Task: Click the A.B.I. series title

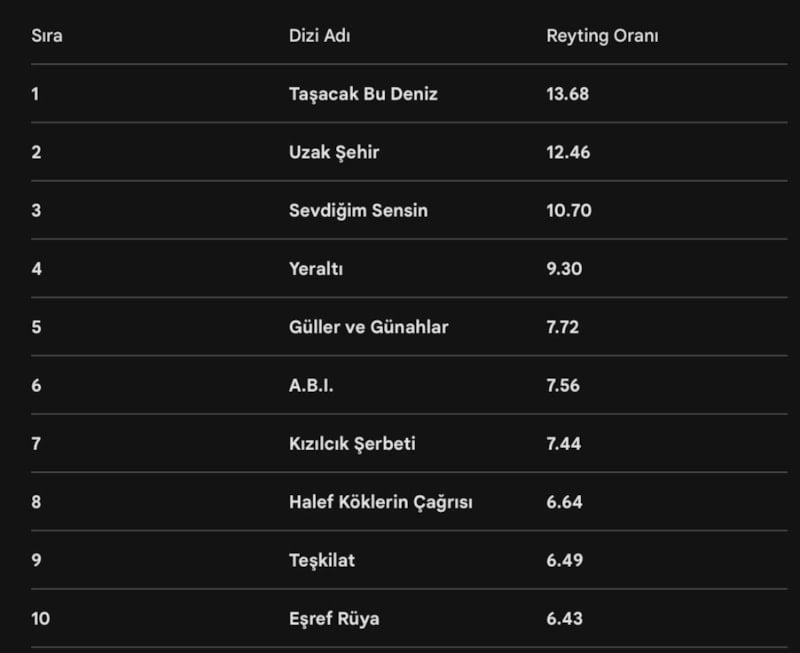Action: [x=311, y=385]
